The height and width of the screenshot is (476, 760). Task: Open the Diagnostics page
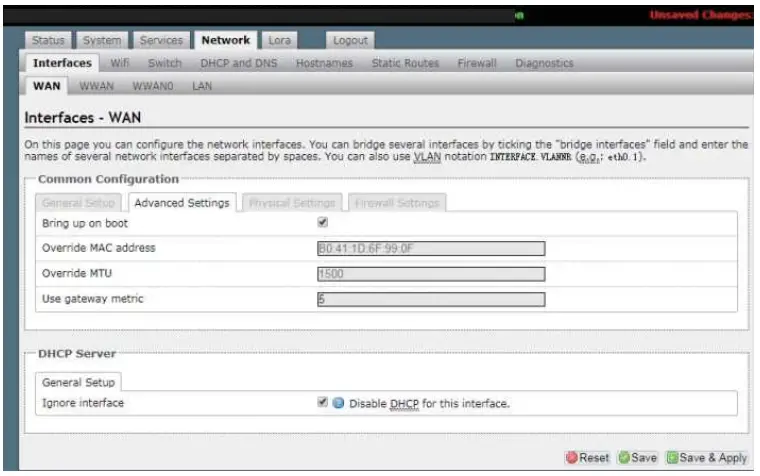[x=544, y=63]
